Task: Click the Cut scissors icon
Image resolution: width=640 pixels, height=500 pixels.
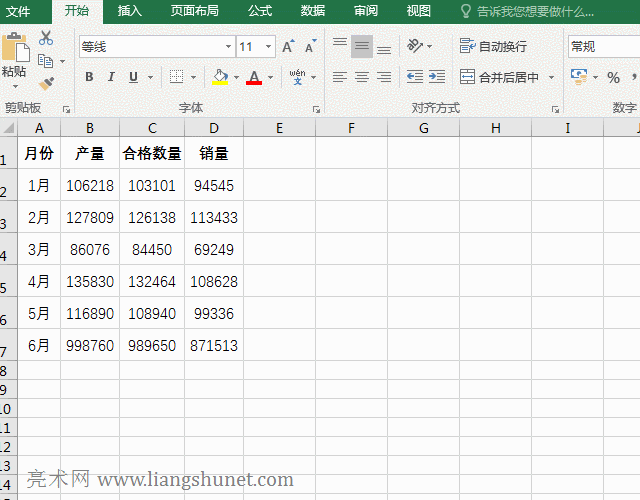Action: pyautogui.click(x=46, y=38)
